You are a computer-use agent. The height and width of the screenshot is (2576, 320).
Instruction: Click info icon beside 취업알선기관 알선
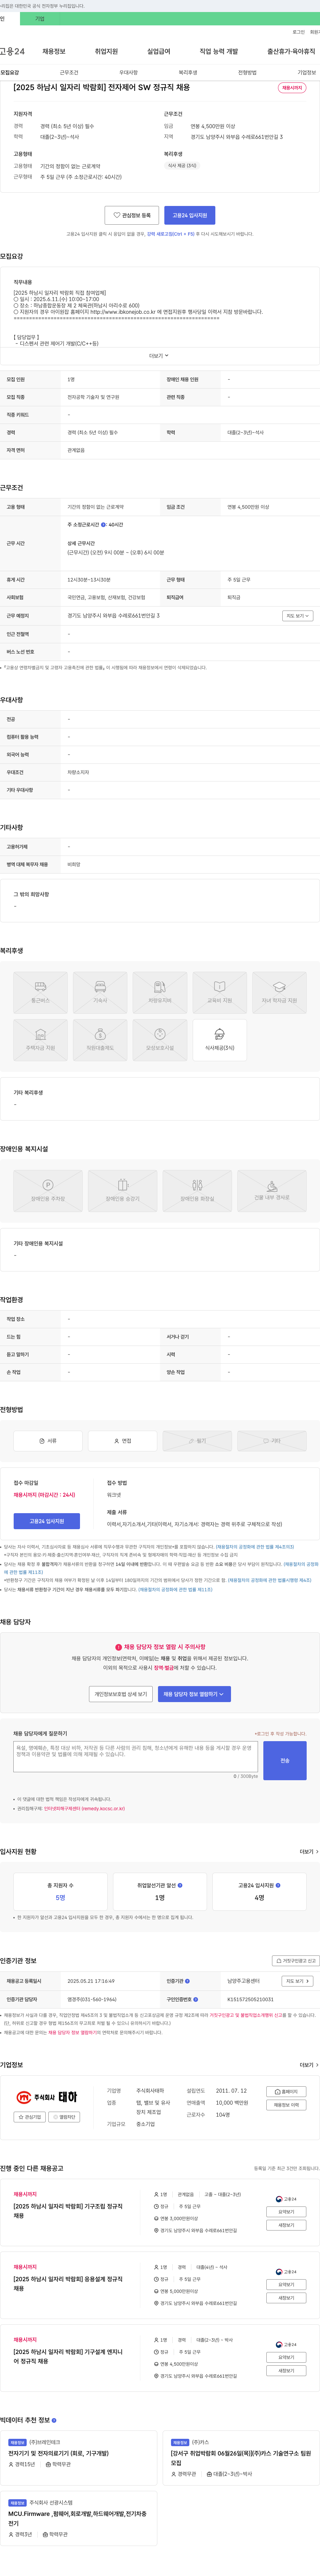point(180,1885)
